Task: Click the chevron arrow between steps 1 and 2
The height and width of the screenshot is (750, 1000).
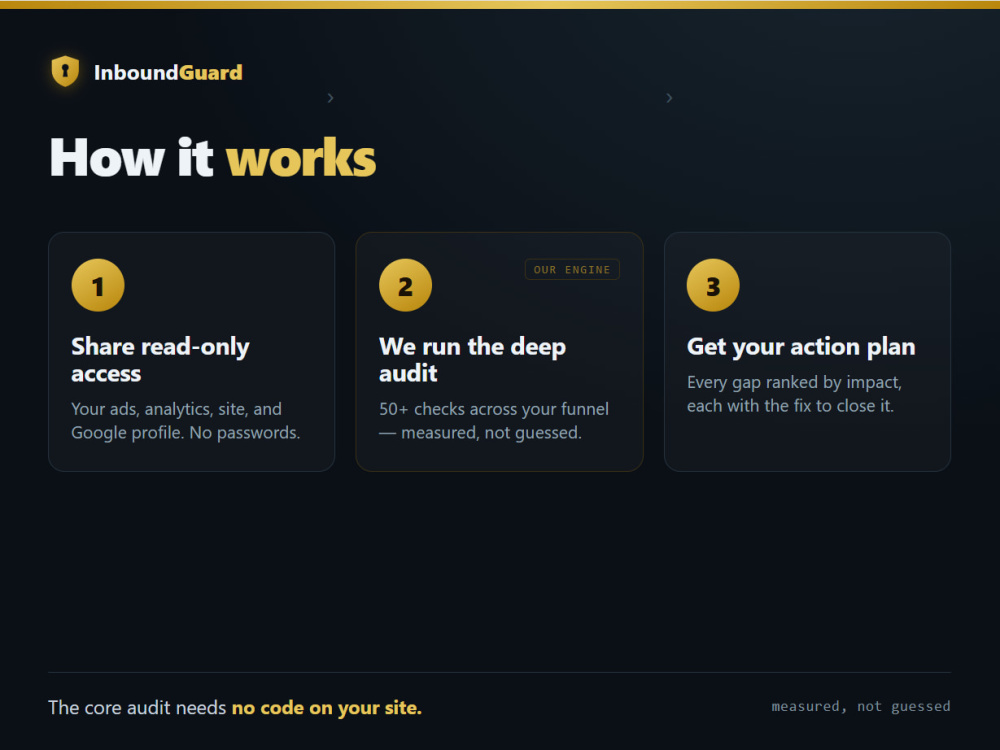Action: click(x=330, y=98)
